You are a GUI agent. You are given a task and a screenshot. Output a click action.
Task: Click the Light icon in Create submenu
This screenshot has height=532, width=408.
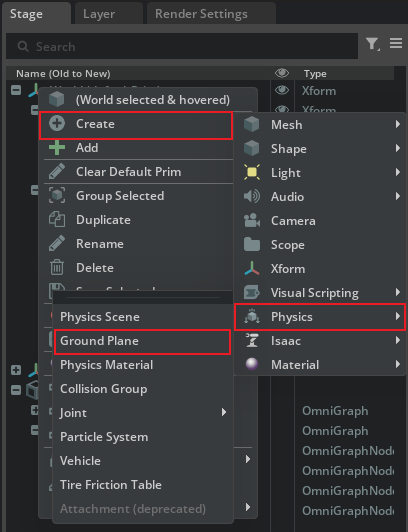click(x=252, y=172)
